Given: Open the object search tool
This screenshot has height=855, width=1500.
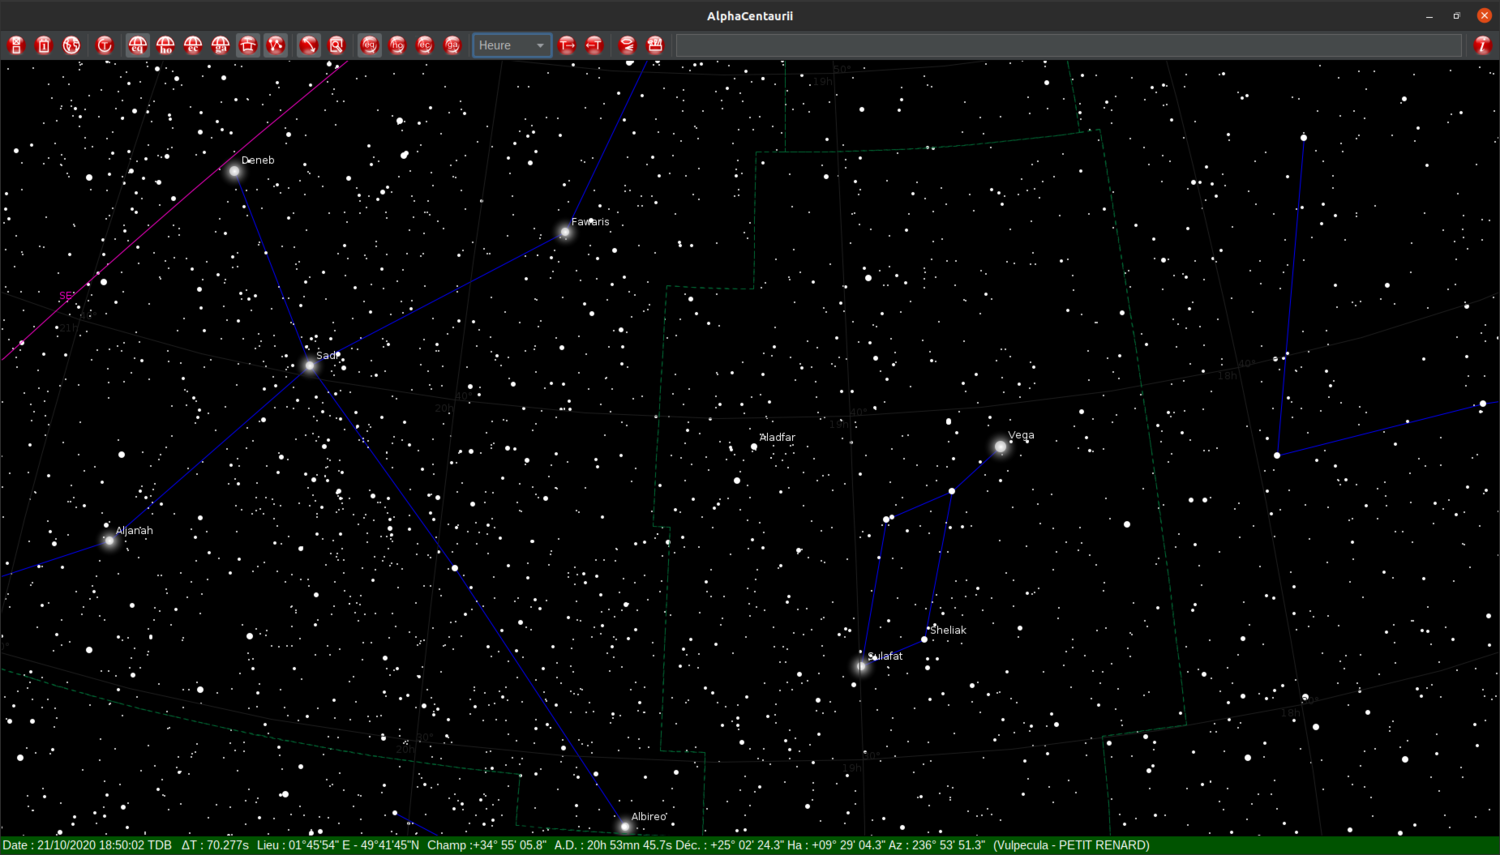Looking at the screenshot, I should 337,45.
